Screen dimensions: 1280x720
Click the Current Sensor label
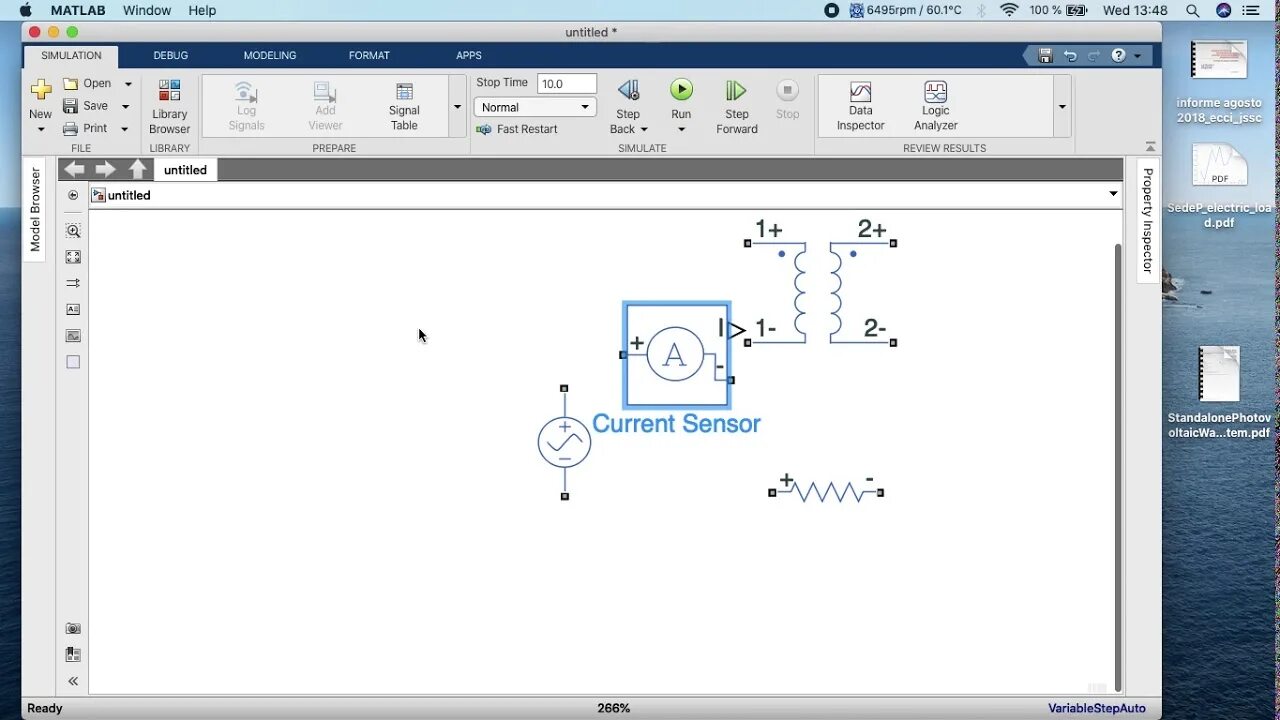pos(676,424)
